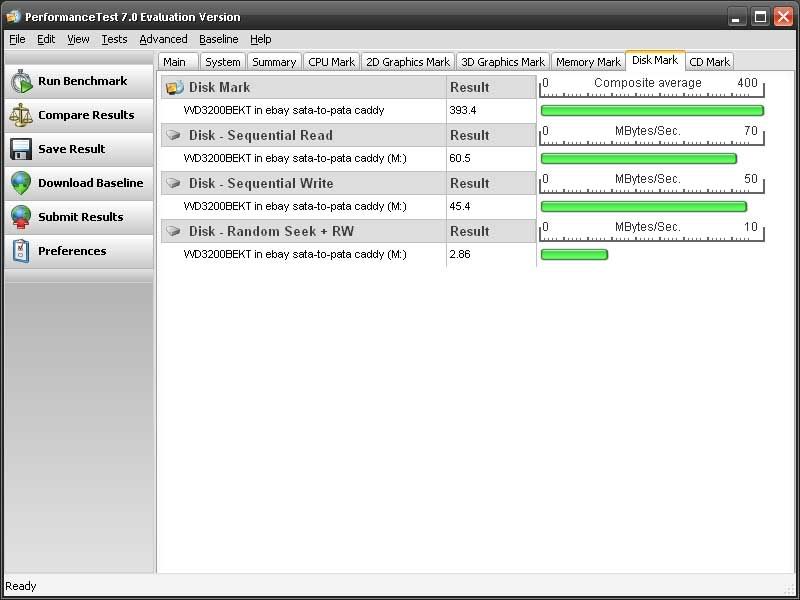Click the Sequential Read disk icon
This screenshot has height=600, width=800.
(174, 135)
